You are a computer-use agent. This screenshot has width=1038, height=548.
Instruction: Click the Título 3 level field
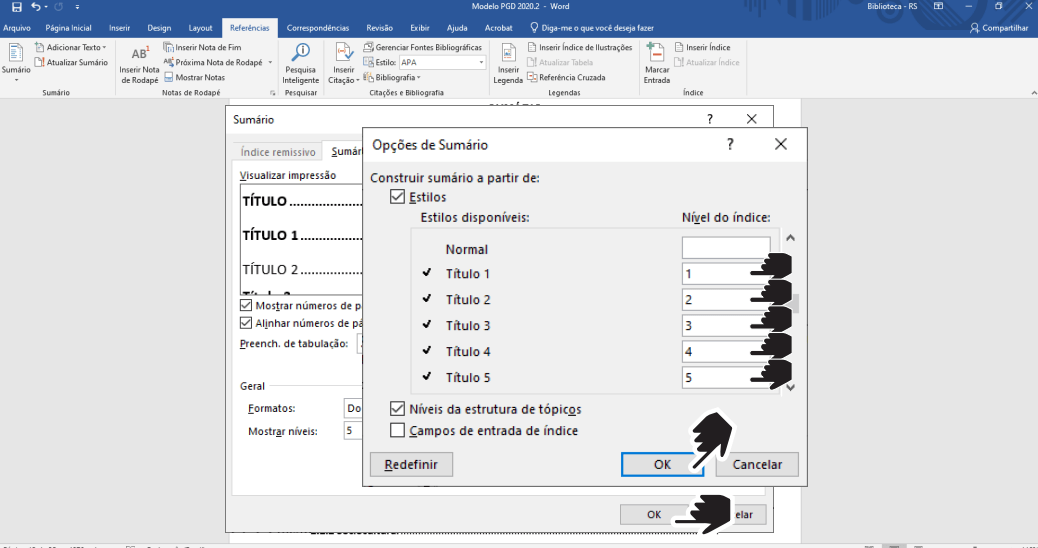pos(726,326)
